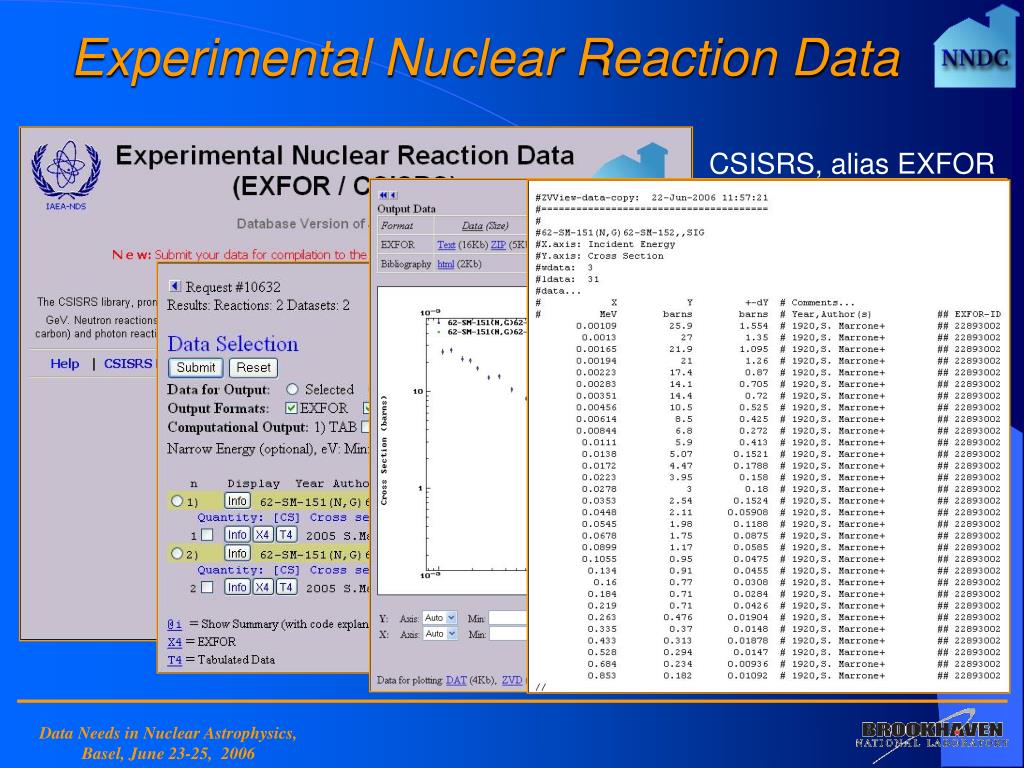Open the Y Axis Auto dropdown
The width and height of the screenshot is (1024, 768).
click(x=440, y=618)
